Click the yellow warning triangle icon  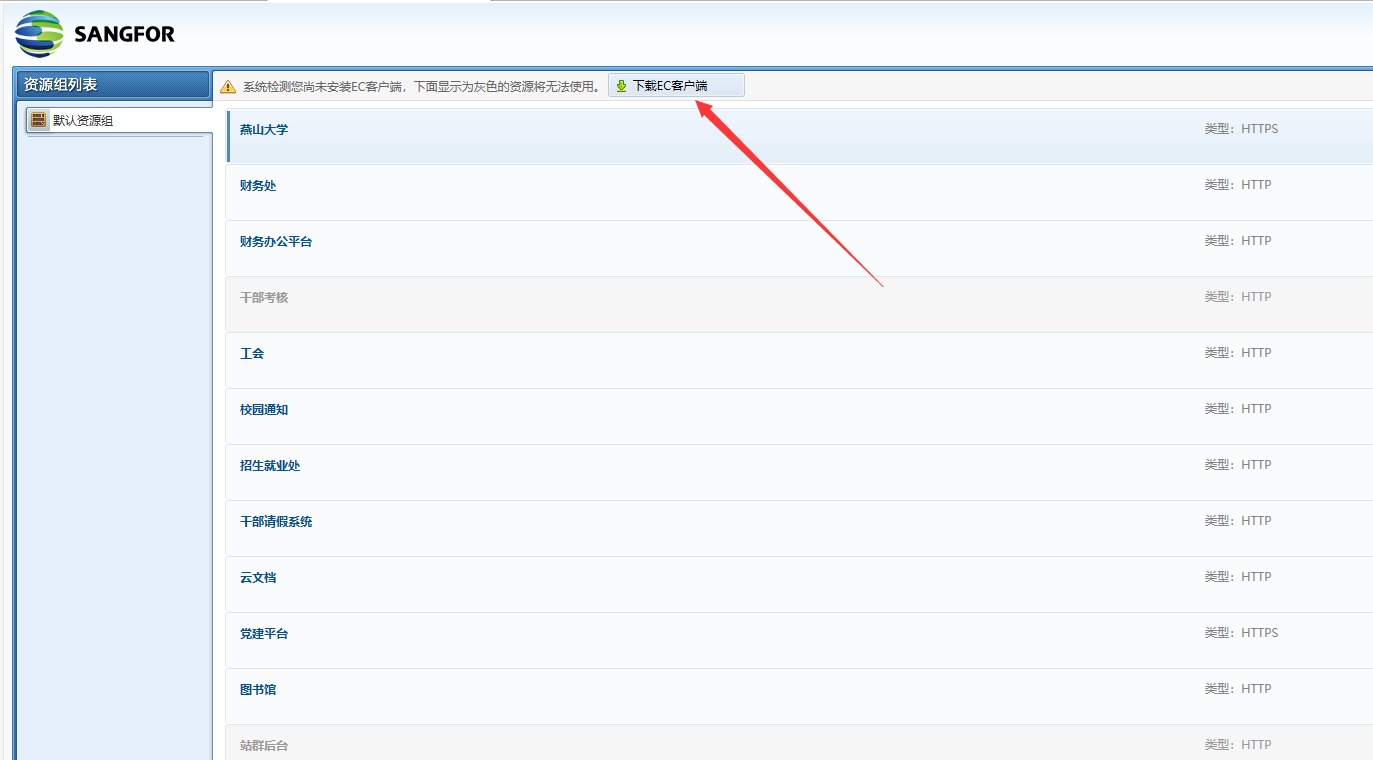click(x=228, y=87)
